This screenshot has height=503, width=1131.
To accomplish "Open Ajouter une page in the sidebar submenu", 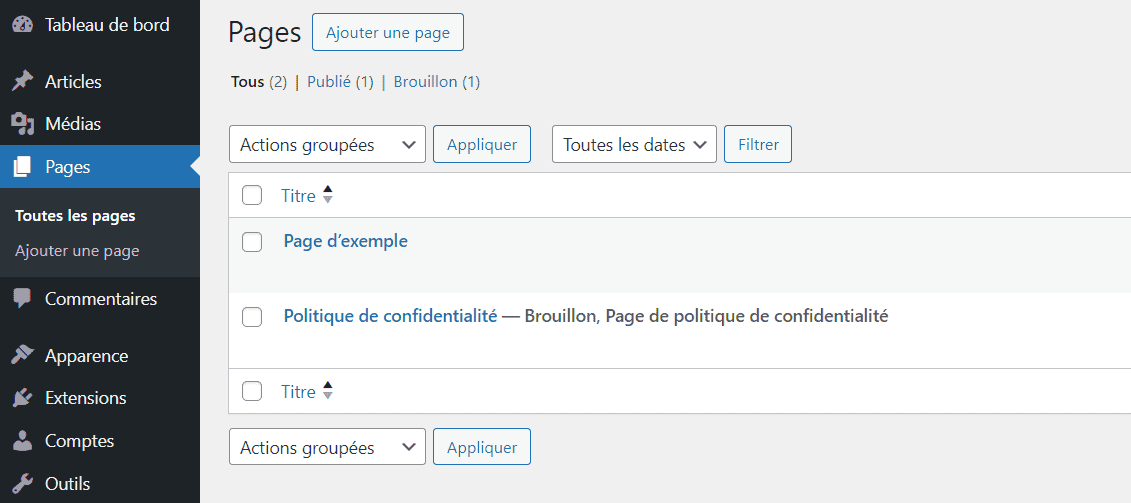I will (77, 251).
